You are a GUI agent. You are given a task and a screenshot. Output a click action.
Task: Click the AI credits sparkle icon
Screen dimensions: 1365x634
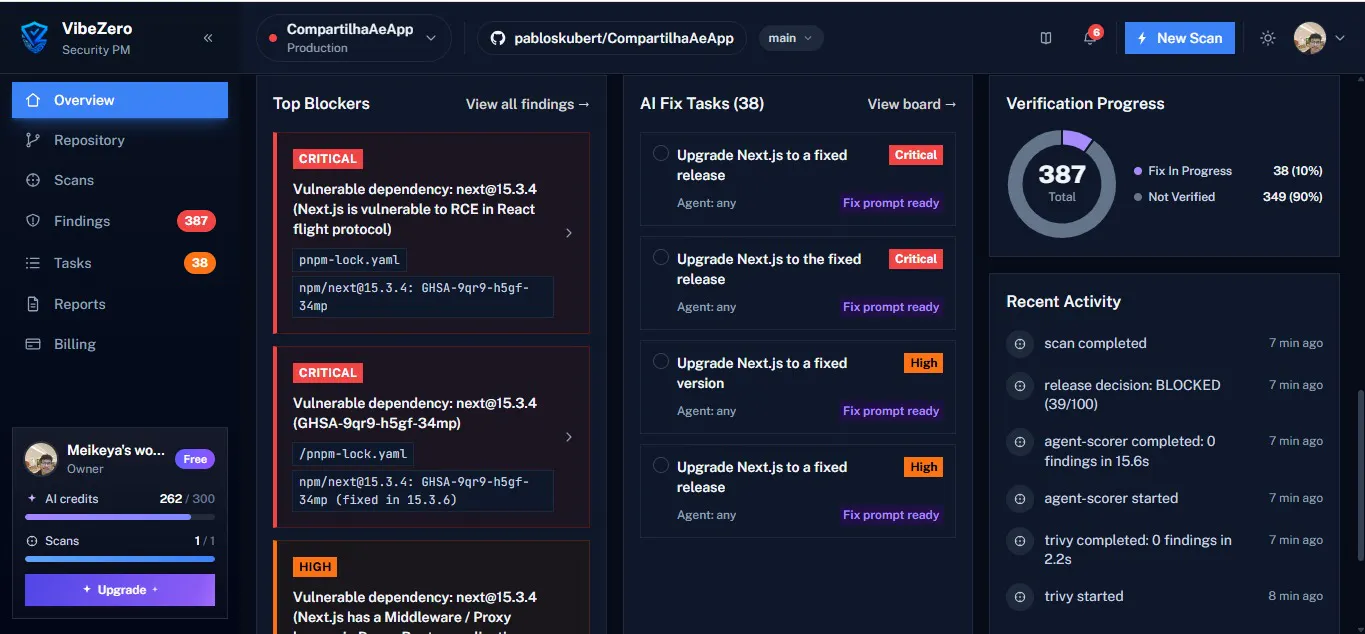click(x=32, y=498)
